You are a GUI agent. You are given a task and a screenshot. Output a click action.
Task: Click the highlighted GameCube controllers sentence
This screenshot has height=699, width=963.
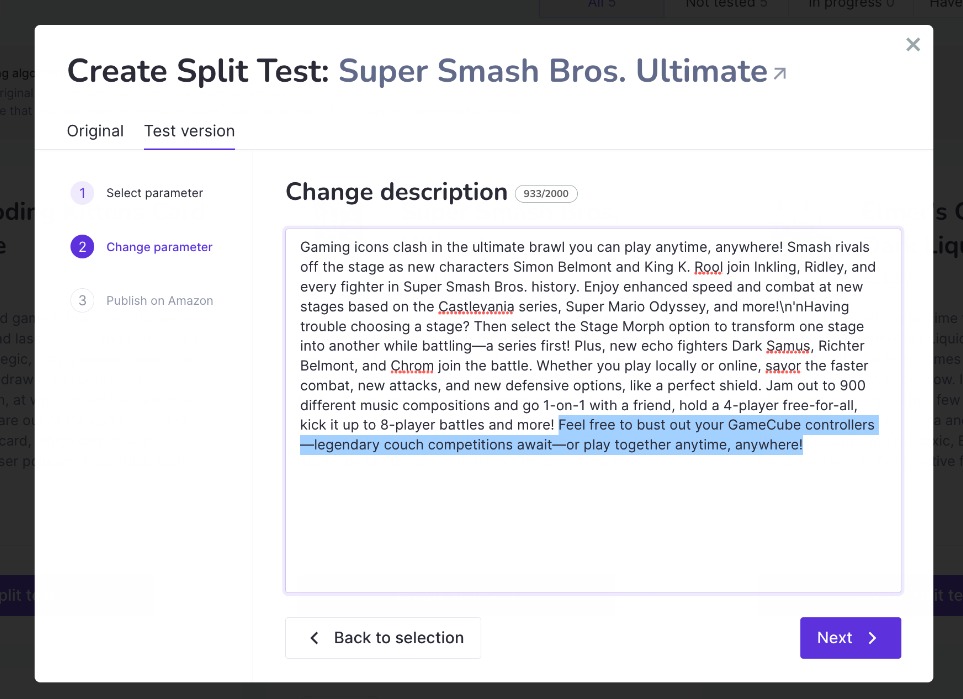590,435
